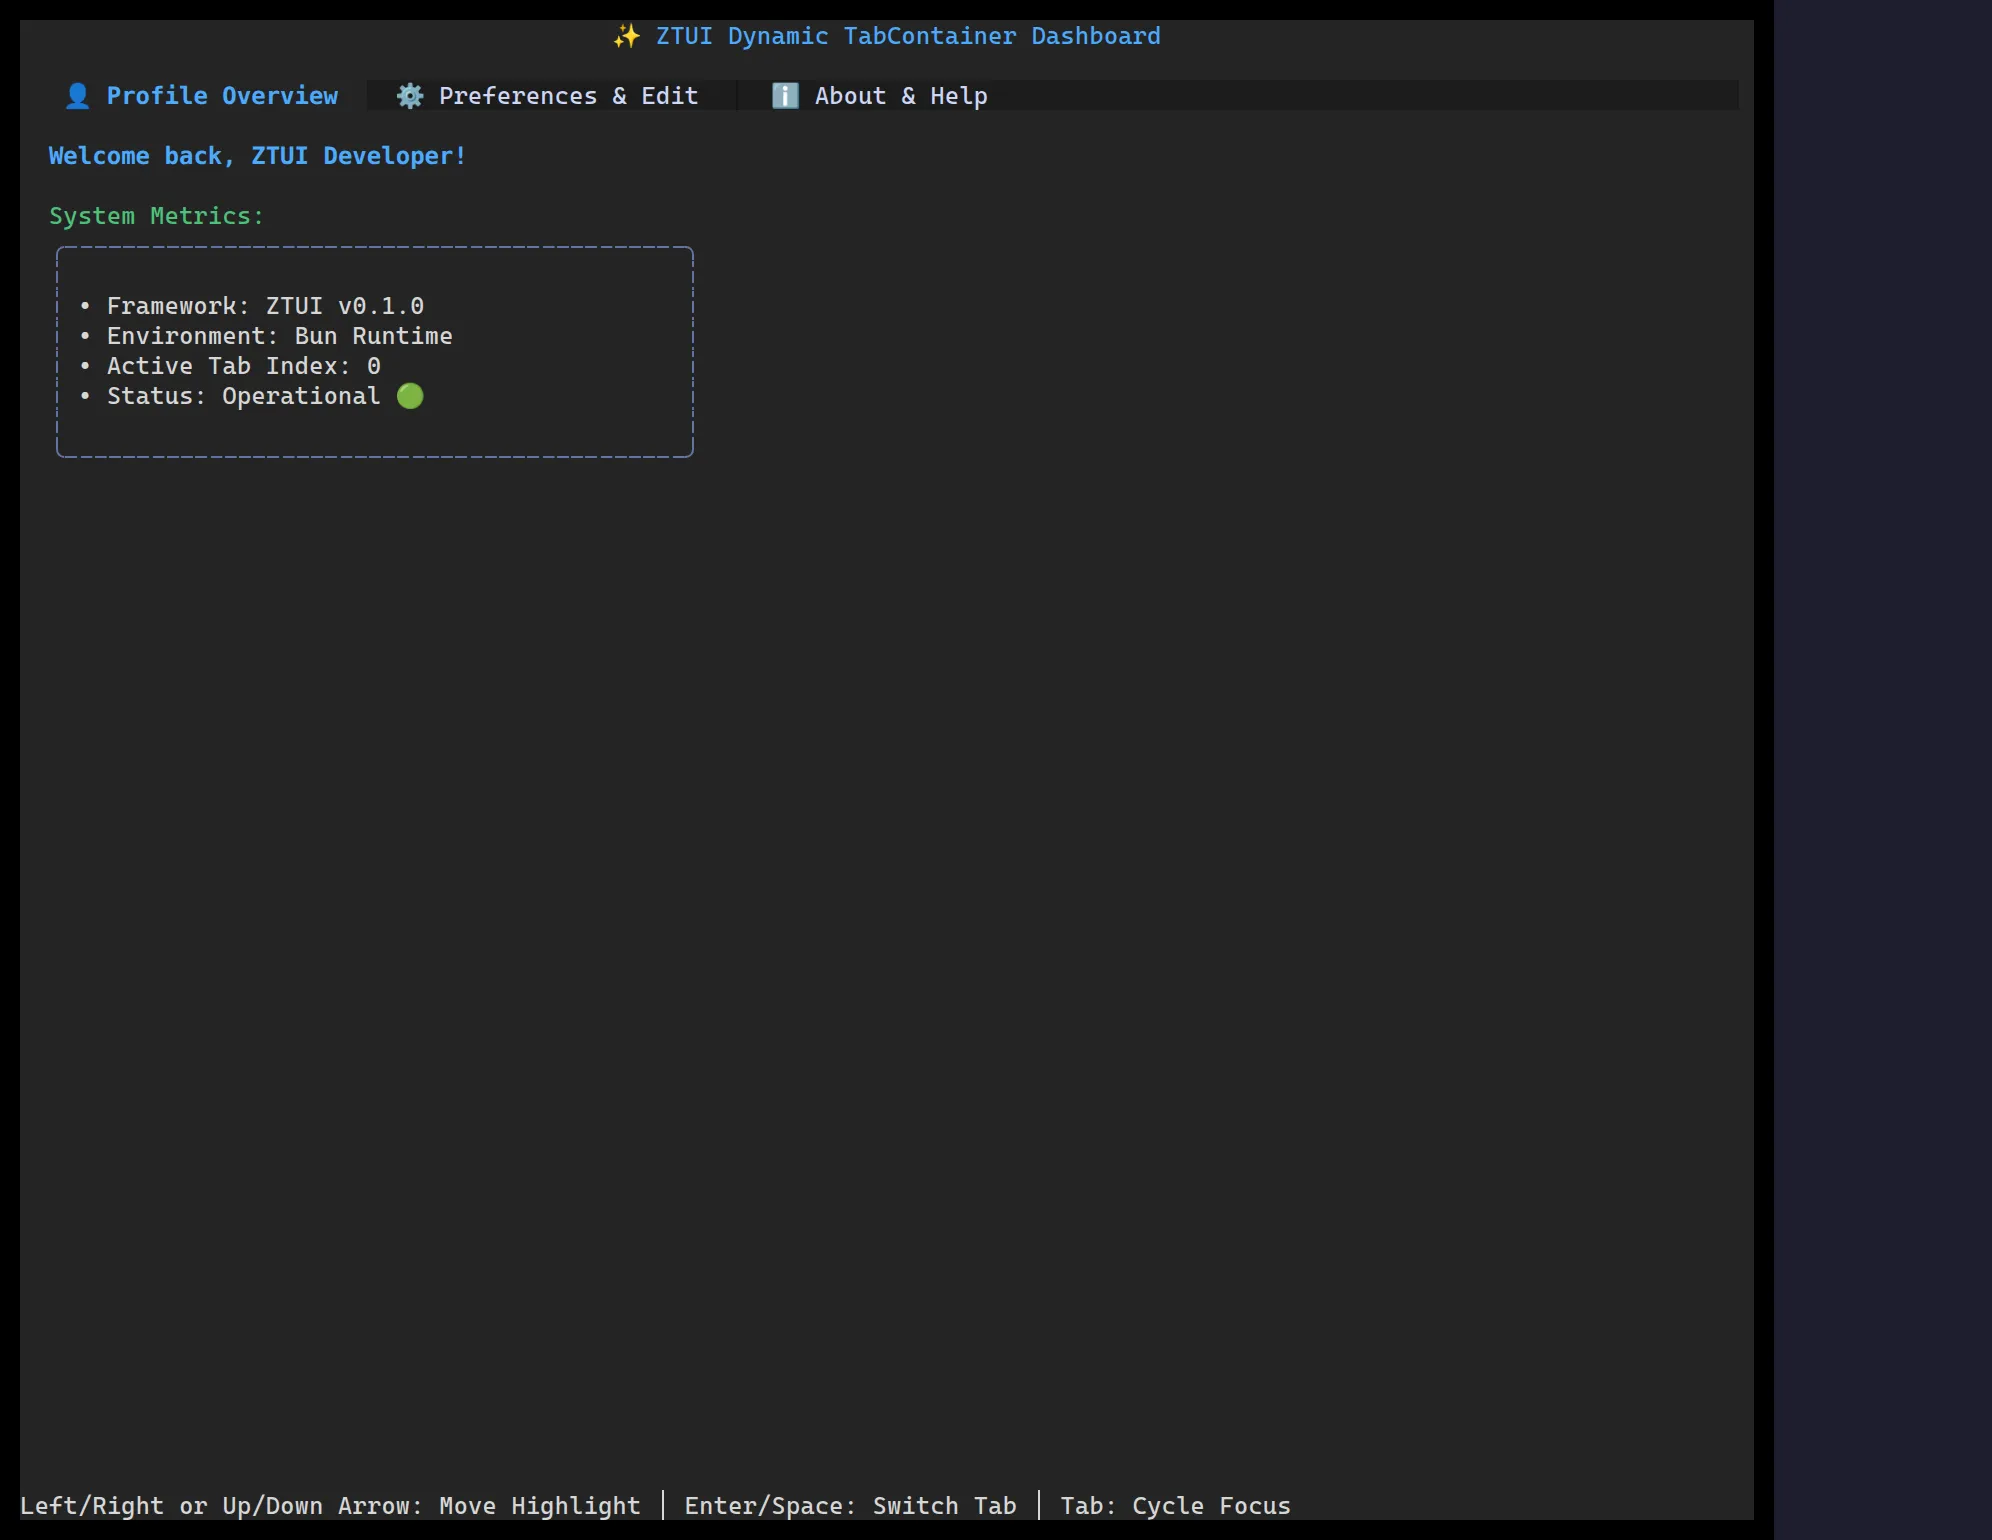This screenshot has height=1540, width=1992.
Task: Click the Active Tab Index: 0 line
Action: tap(230, 366)
